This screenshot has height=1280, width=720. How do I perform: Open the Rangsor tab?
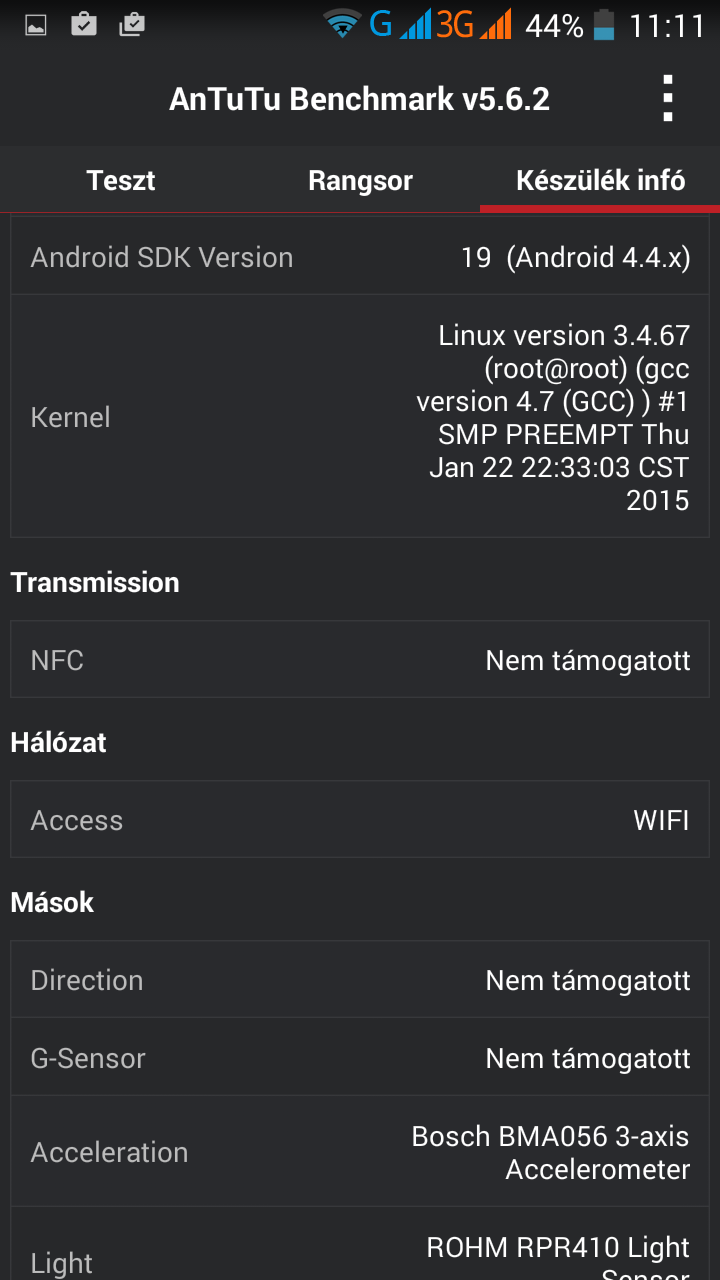tap(360, 180)
